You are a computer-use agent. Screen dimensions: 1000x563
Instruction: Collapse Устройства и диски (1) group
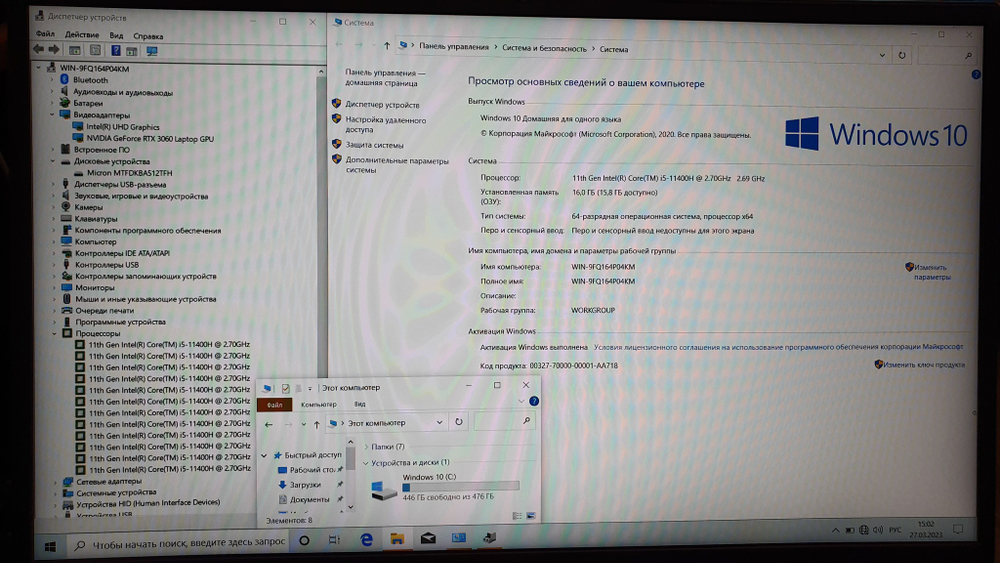[x=365, y=463]
